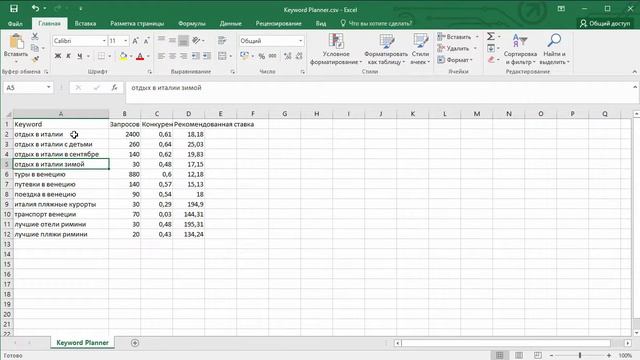Switch to the Формулы tab
The height and width of the screenshot is (360, 640).
tap(192, 24)
